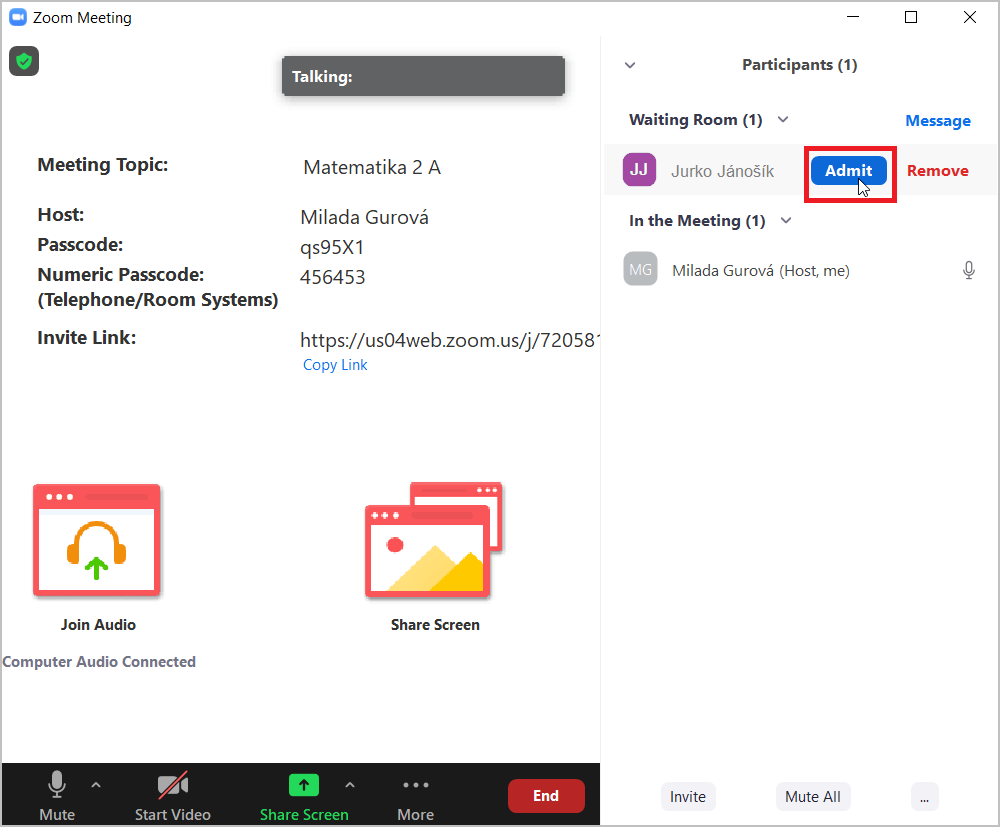This screenshot has width=1000, height=827.
Task: Remove Jurko Jánošík from waiting room
Action: [x=938, y=171]
